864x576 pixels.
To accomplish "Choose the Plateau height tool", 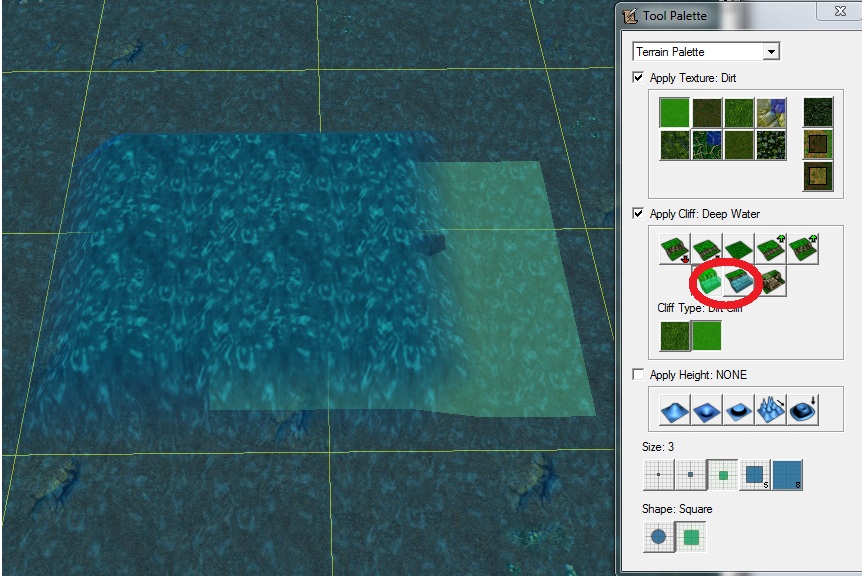I will click(803, 410).
